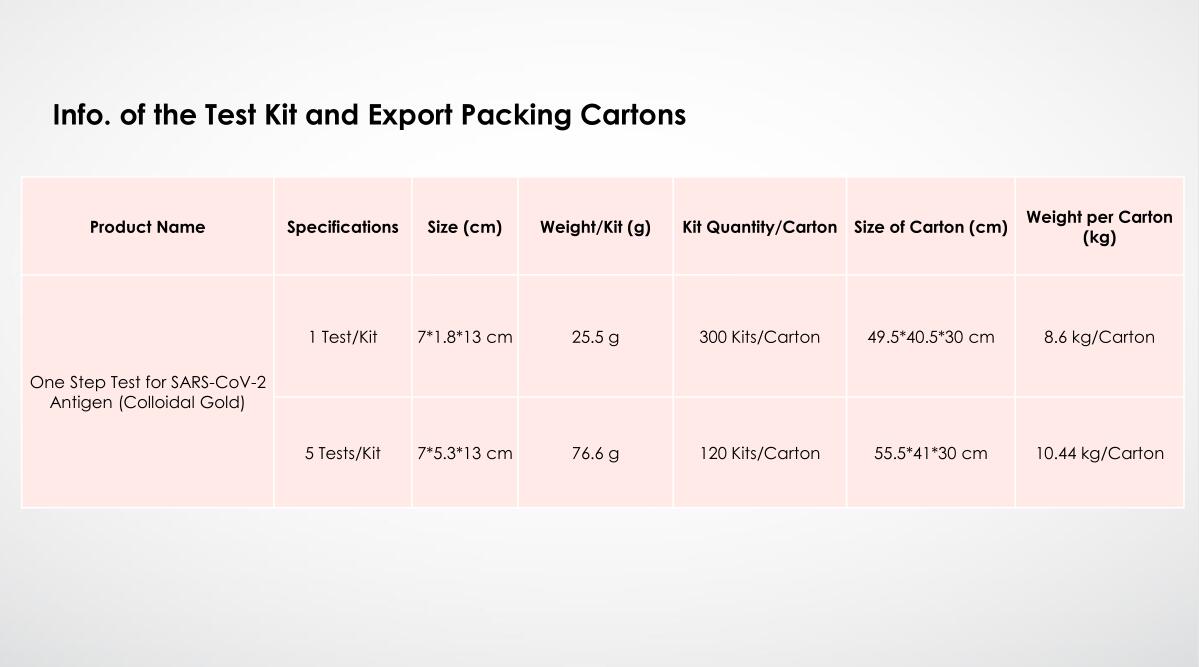
Task: Click the Weight/Kit (g) column header
Action: click(596, 227)
